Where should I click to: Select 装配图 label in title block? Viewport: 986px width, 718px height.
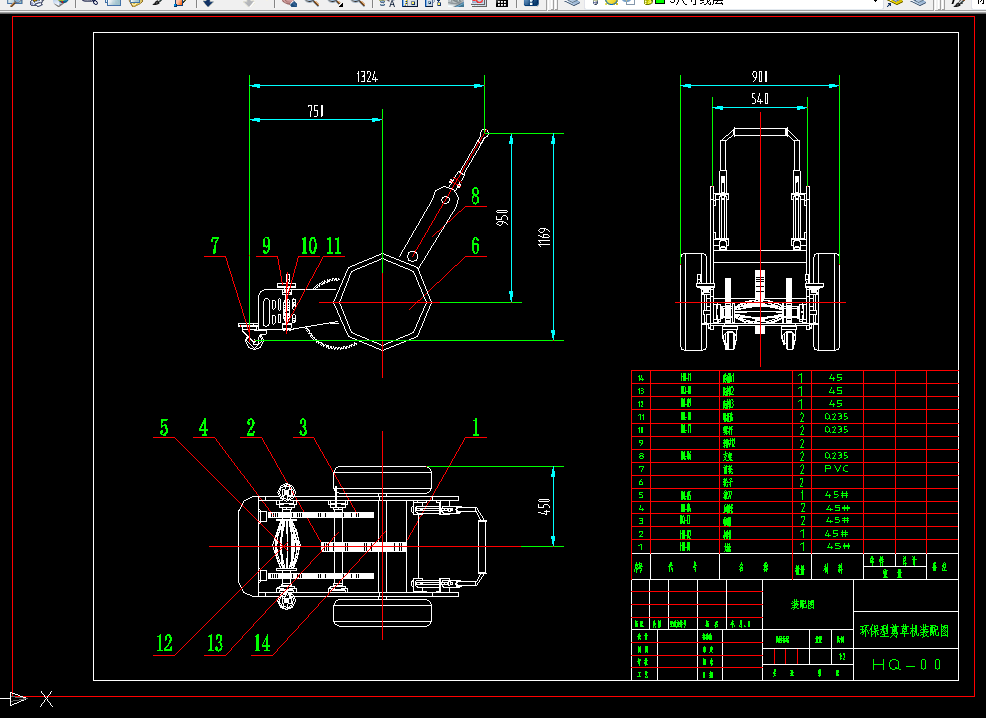click(803, 604)
